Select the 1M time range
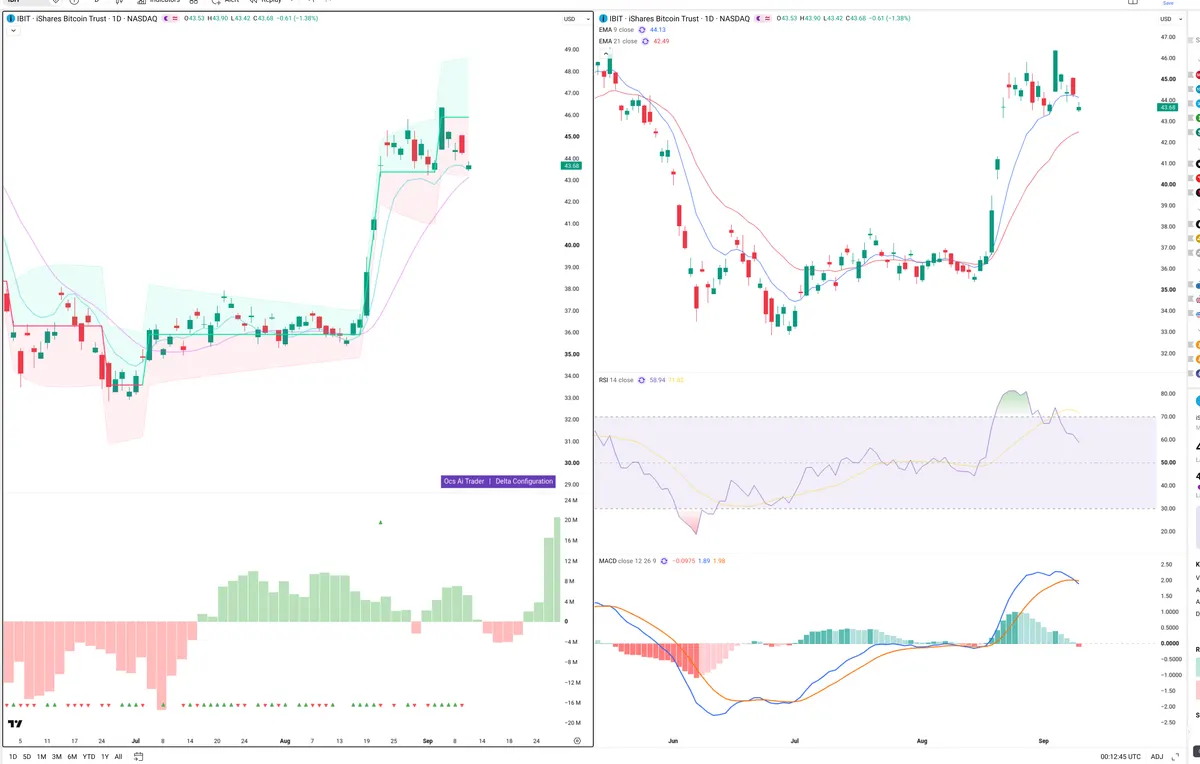Viewport: 1200px width, 764px height. pyautogui.click(x=41, y=757)
